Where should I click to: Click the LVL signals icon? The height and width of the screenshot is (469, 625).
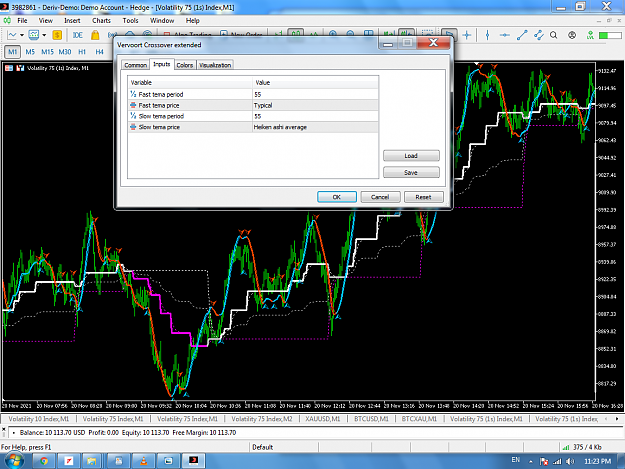590,35
